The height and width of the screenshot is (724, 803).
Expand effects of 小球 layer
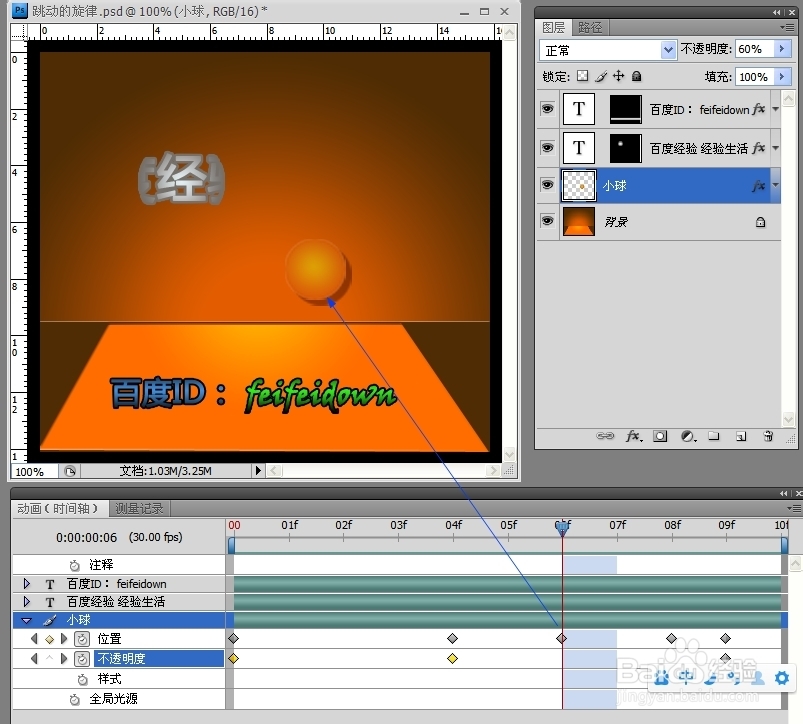(x=775, y=185)
